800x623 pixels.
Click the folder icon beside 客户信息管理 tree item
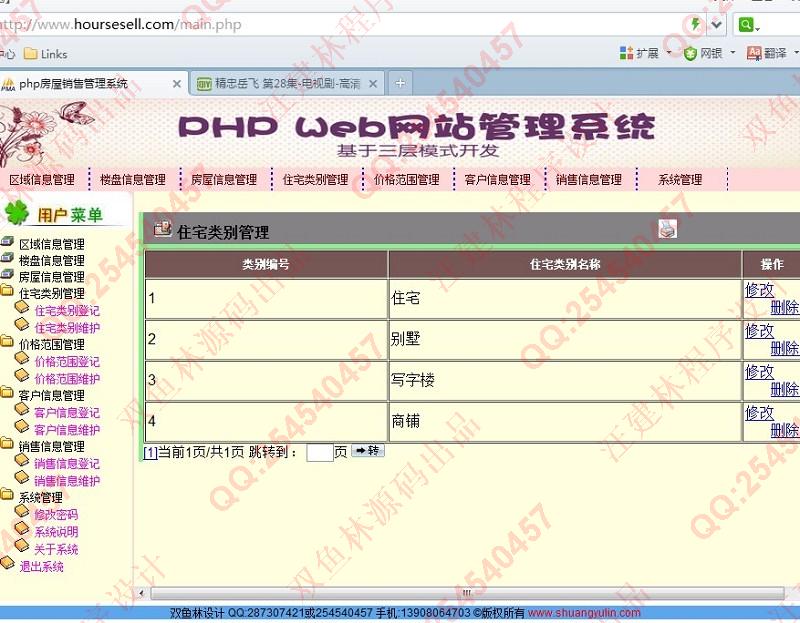[7, 392]
